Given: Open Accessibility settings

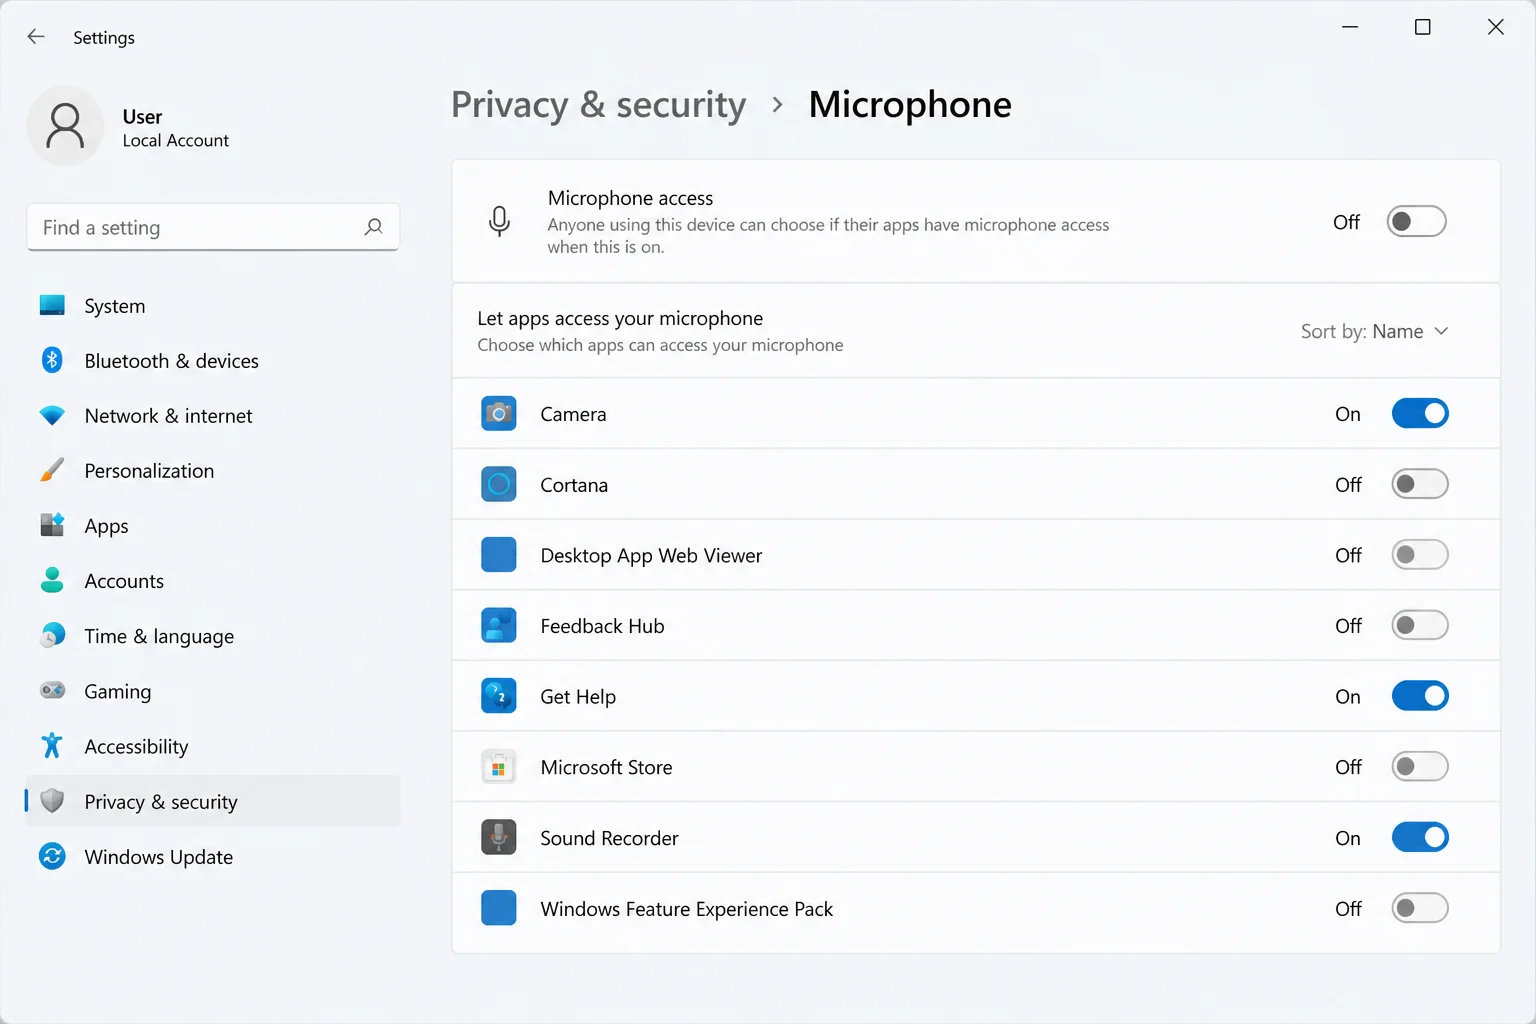Looking at the screenshot, I should pyautogui.click(x=213, y=745).
